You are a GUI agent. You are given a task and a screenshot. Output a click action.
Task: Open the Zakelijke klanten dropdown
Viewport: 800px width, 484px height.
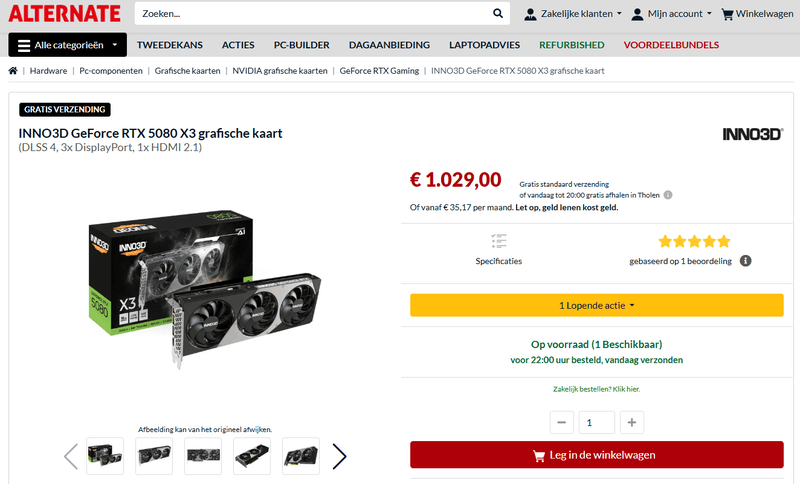click(x=572, y=14)
